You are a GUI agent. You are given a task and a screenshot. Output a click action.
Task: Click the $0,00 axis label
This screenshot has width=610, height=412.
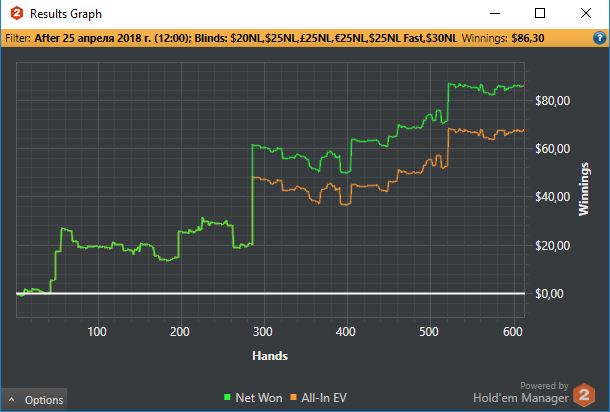(x=549, y=294)
